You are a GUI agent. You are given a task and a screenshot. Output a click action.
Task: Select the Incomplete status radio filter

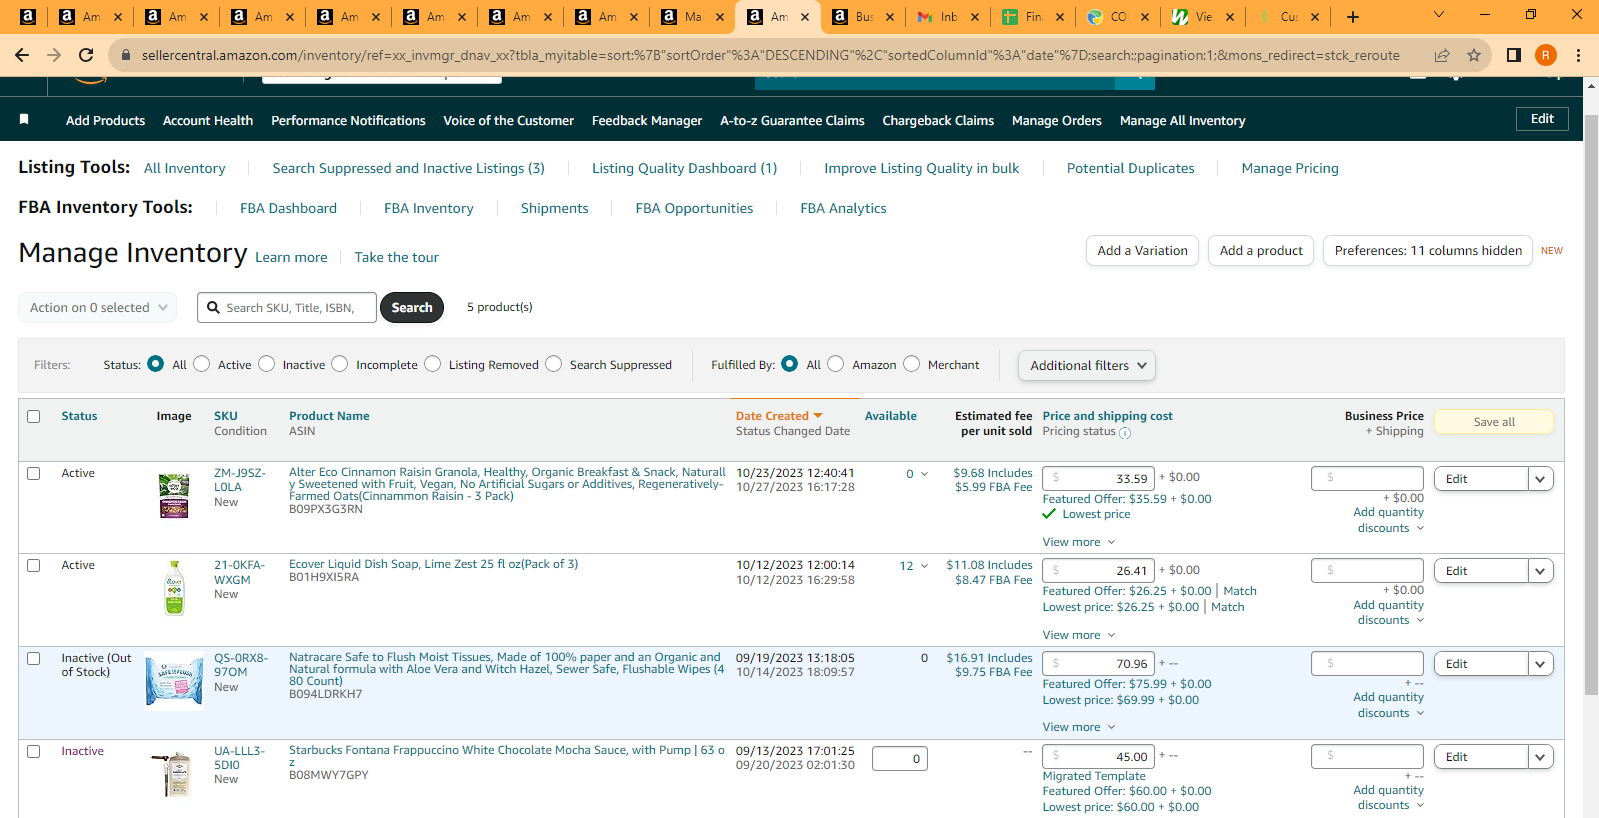[x=340, y=364]
